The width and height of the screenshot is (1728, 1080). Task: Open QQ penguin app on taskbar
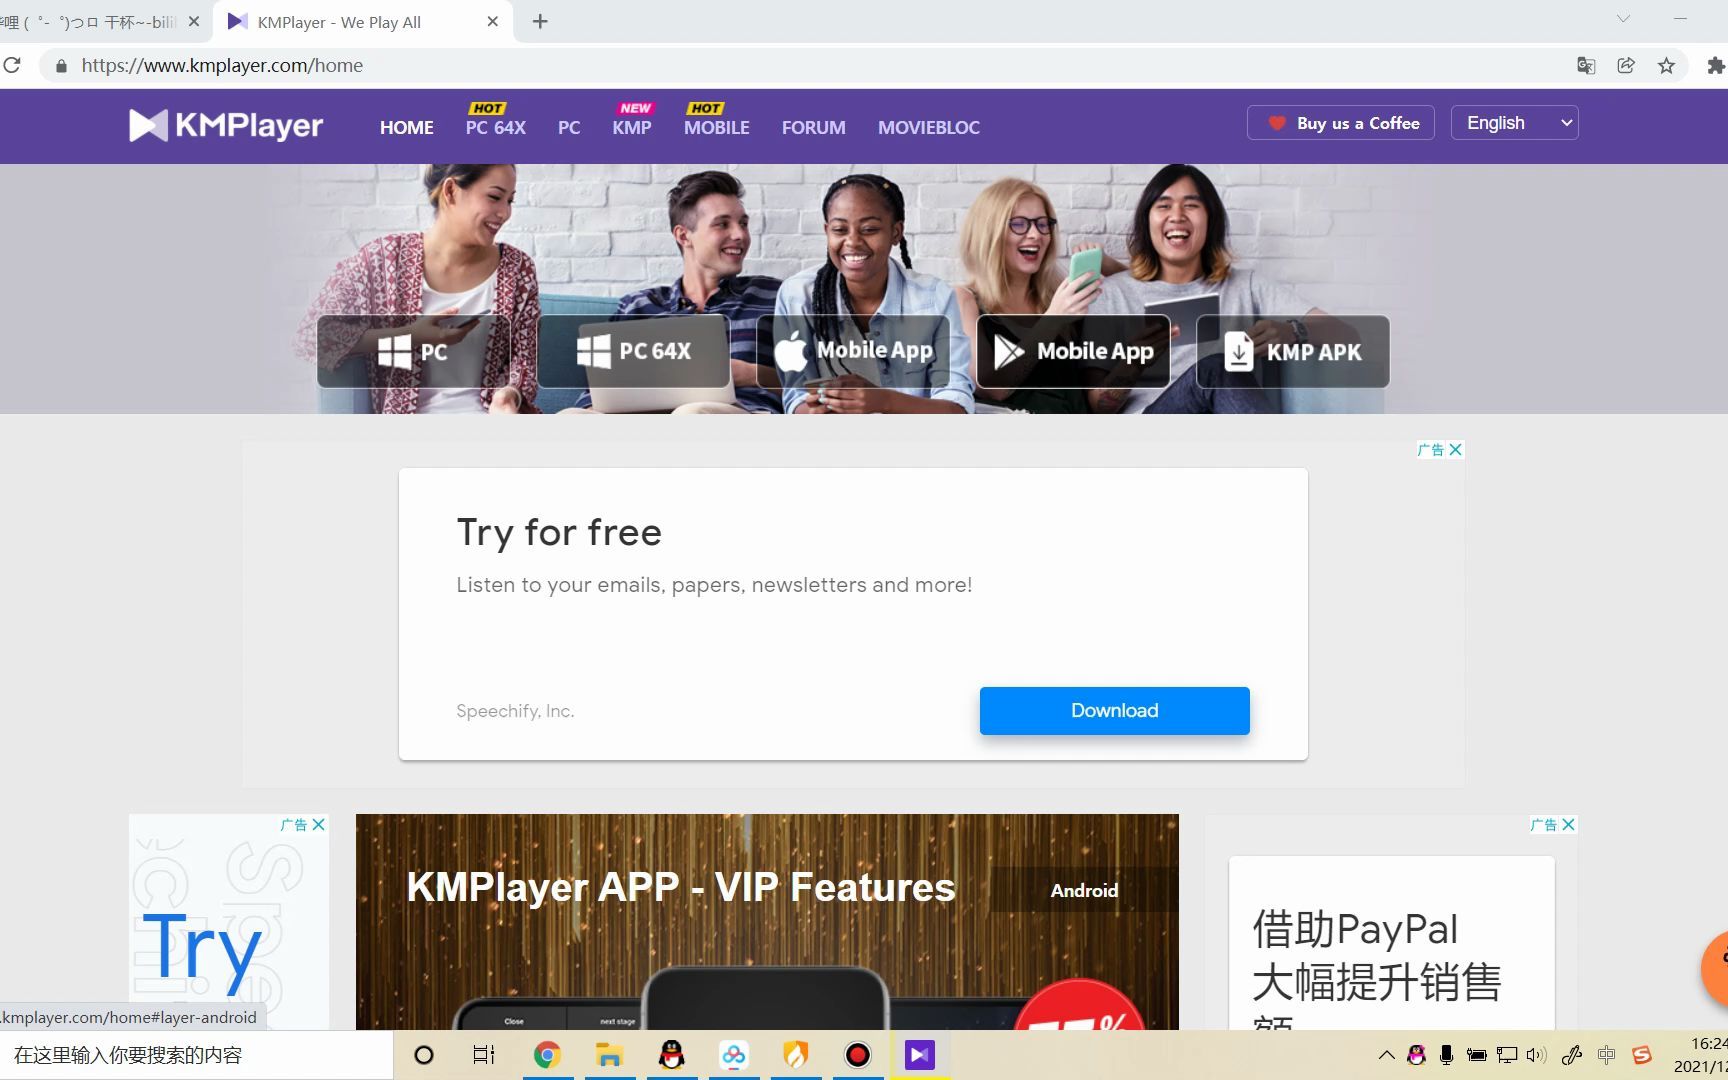pos(672,1055)
